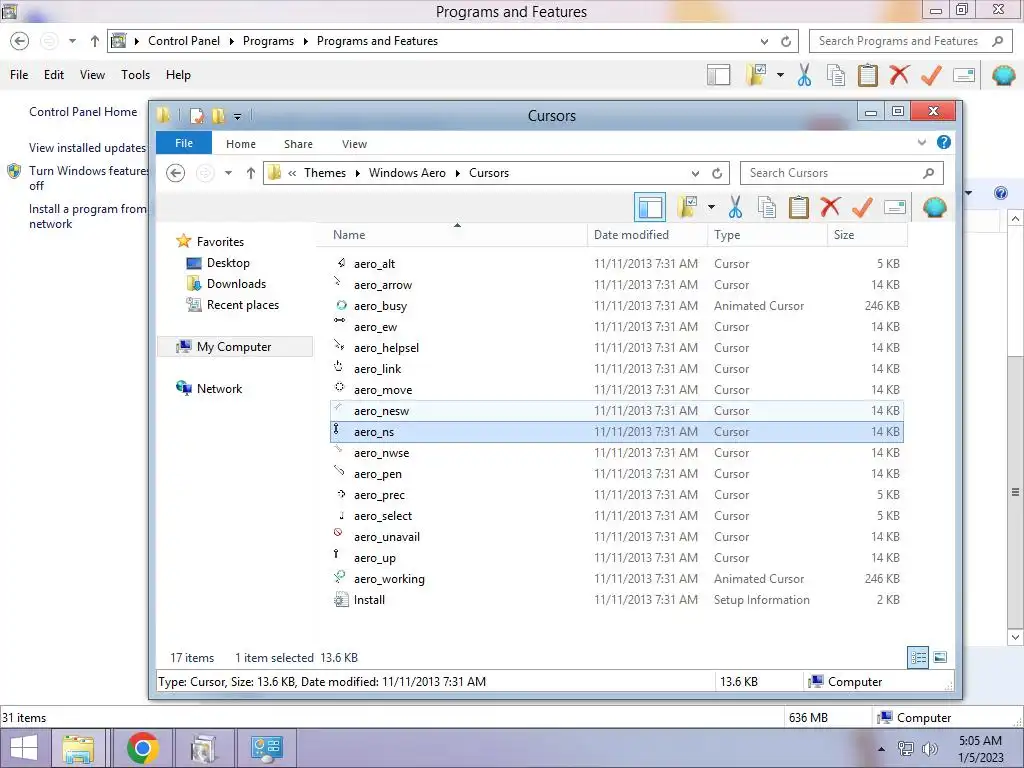Sort by Size column header
The image size is (1024, 768).
pos(867,235)
